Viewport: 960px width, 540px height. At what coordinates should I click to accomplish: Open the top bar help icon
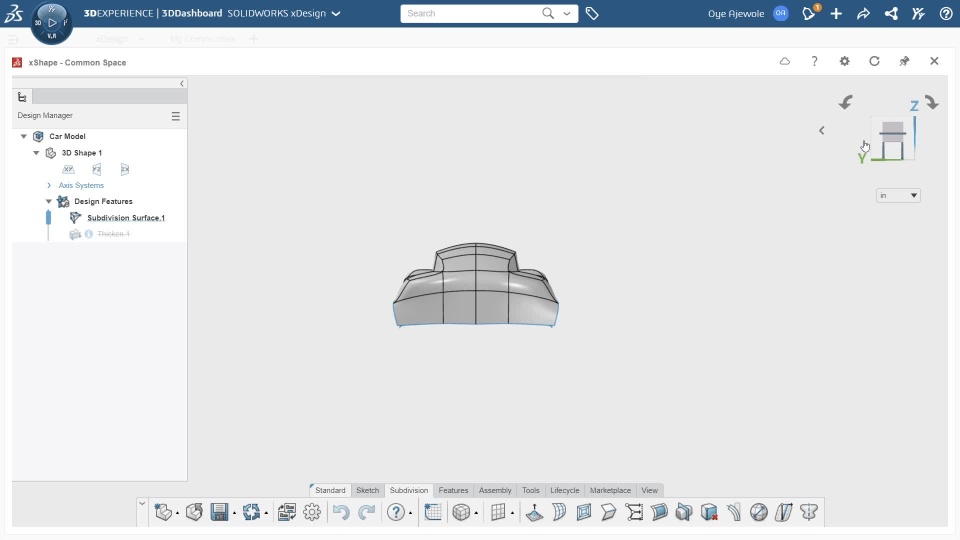click(946, 13)
